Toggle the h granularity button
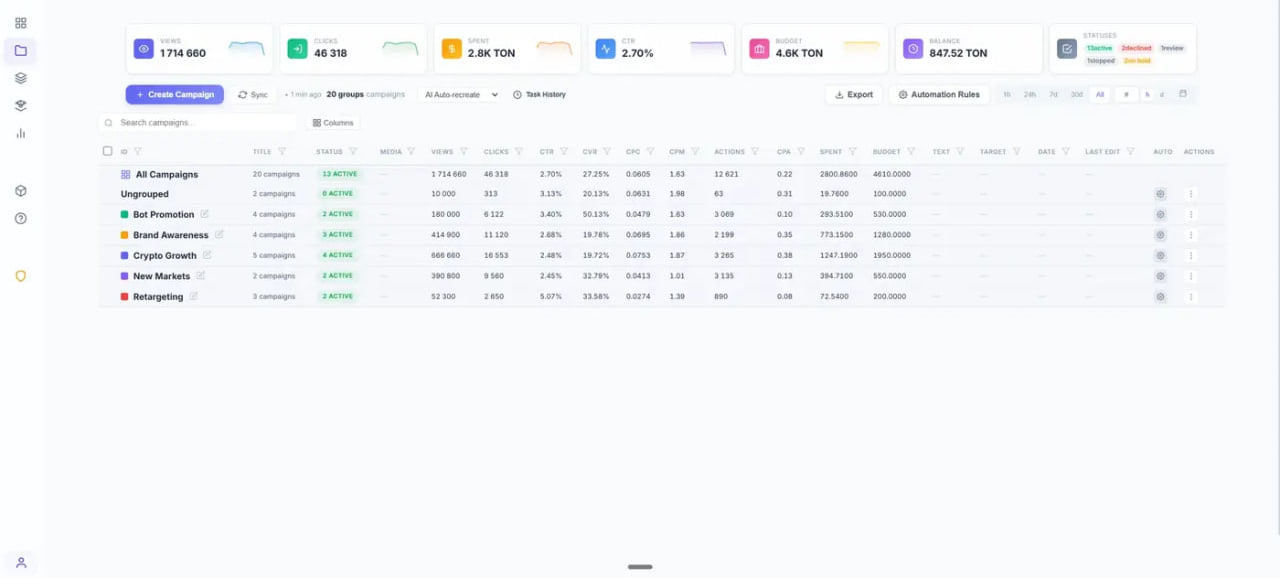The width and height of the screenshot is (1280, 578). pyautogui.click(x=1147, y=94)
